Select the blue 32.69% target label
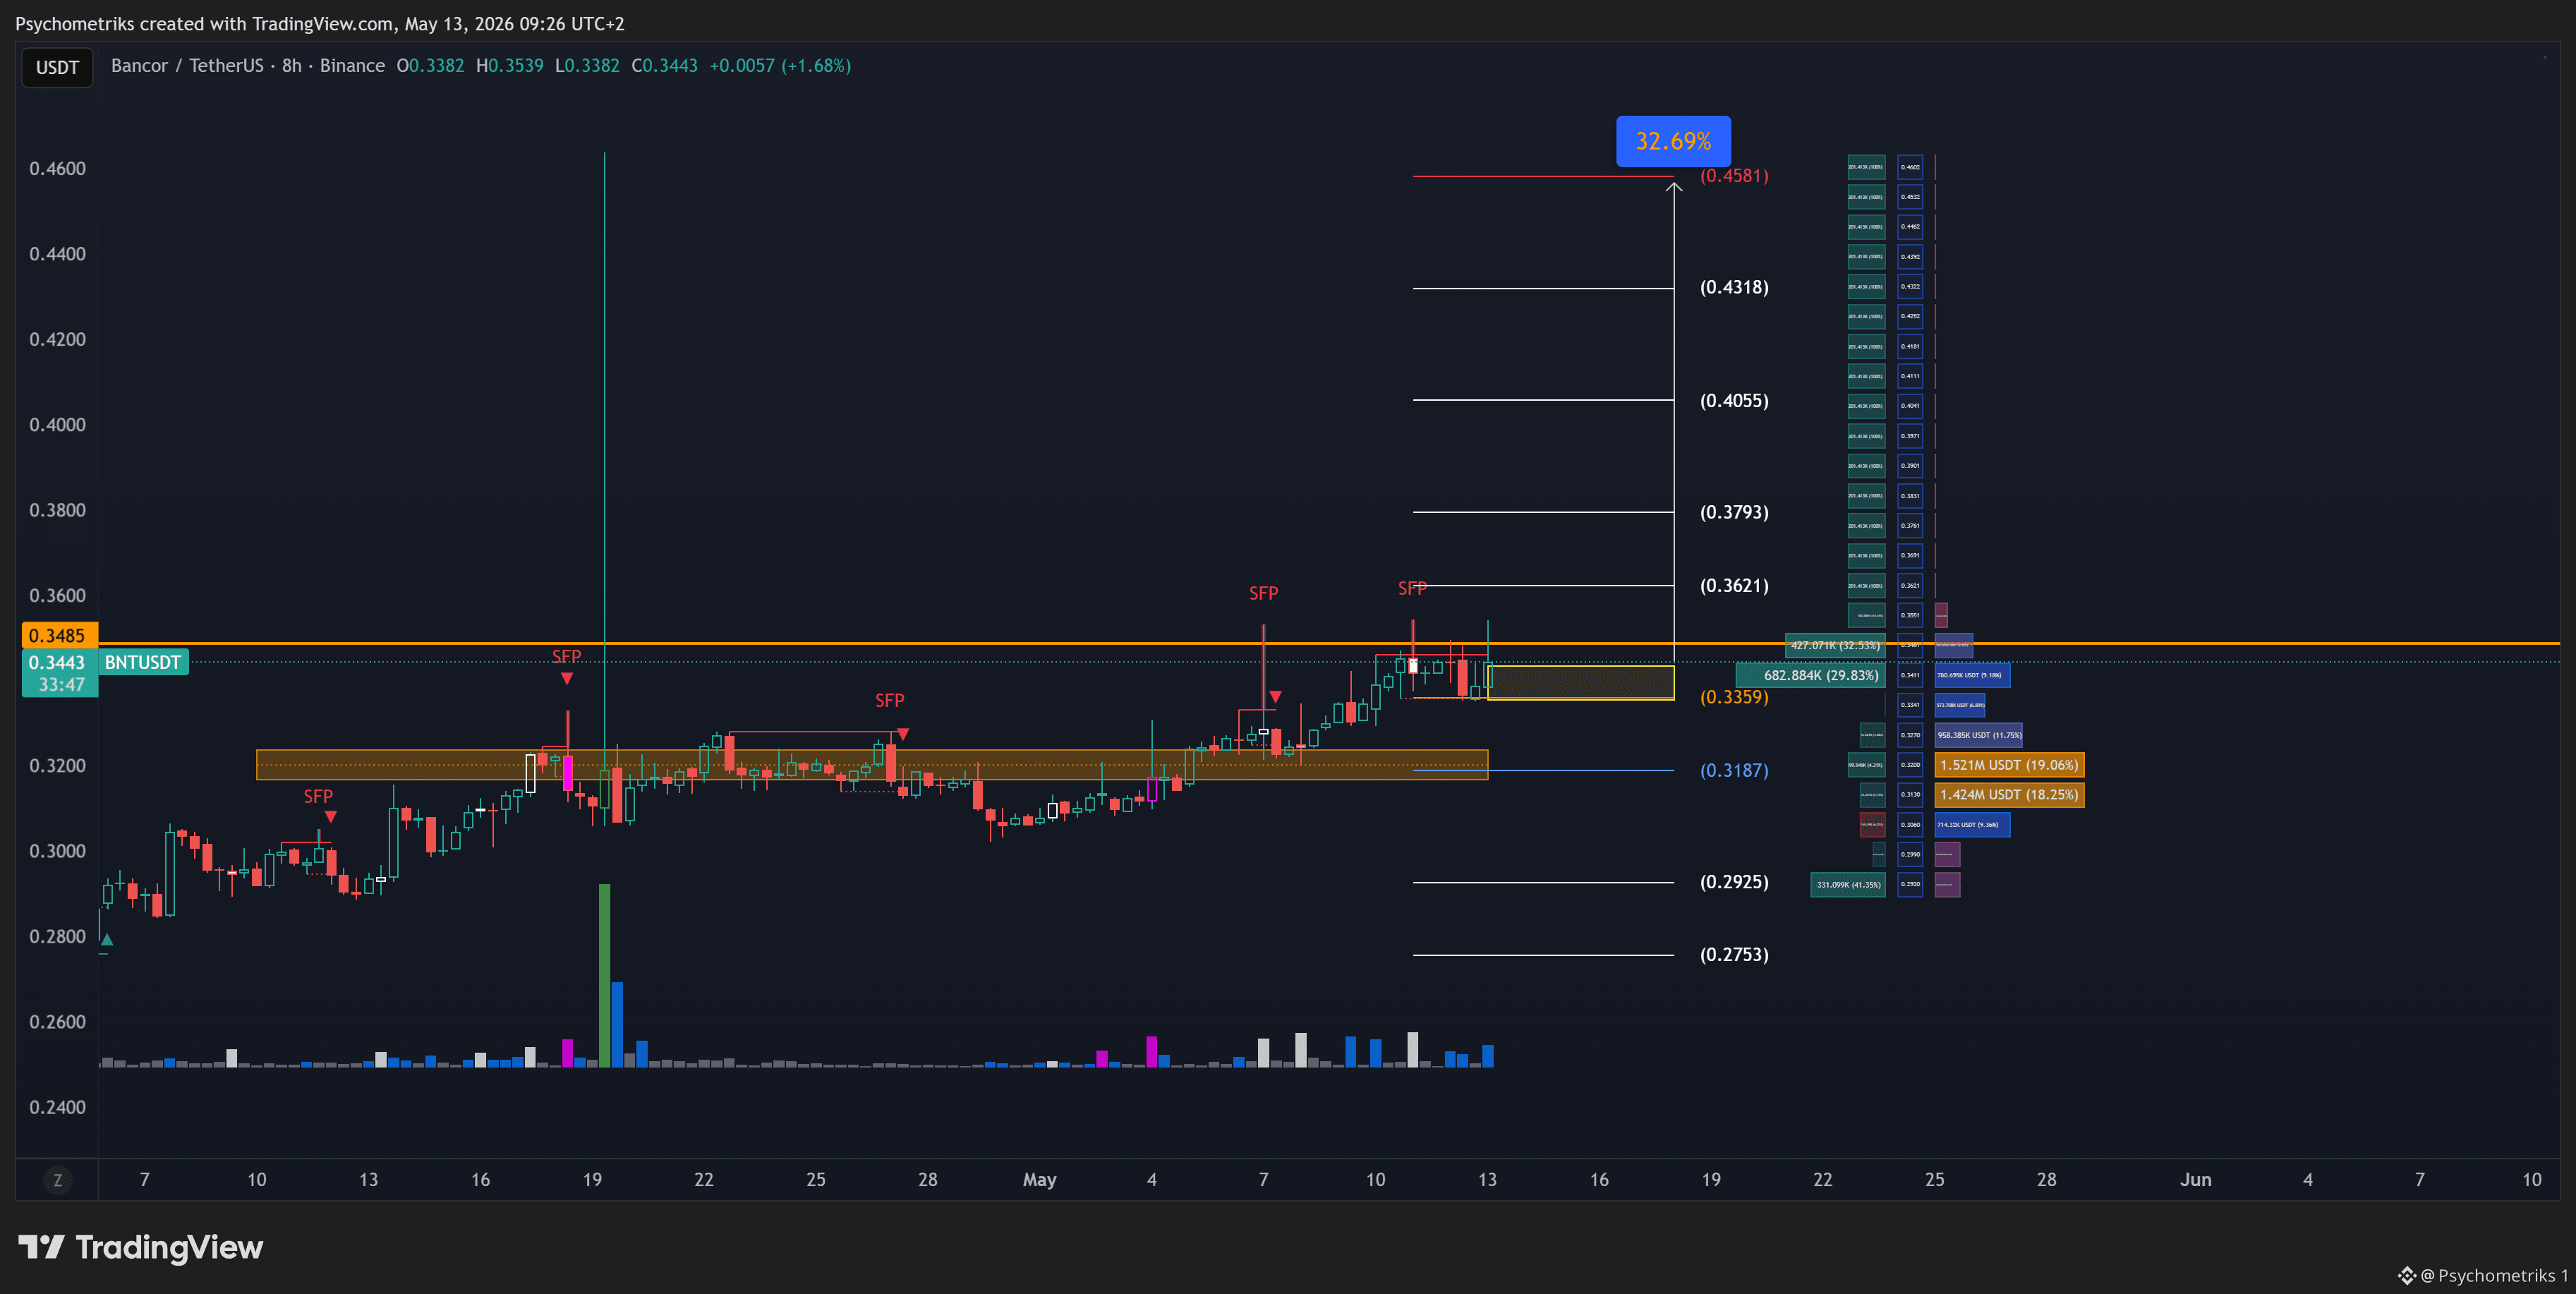Screen dimensions: 2576x1294 1673,141
